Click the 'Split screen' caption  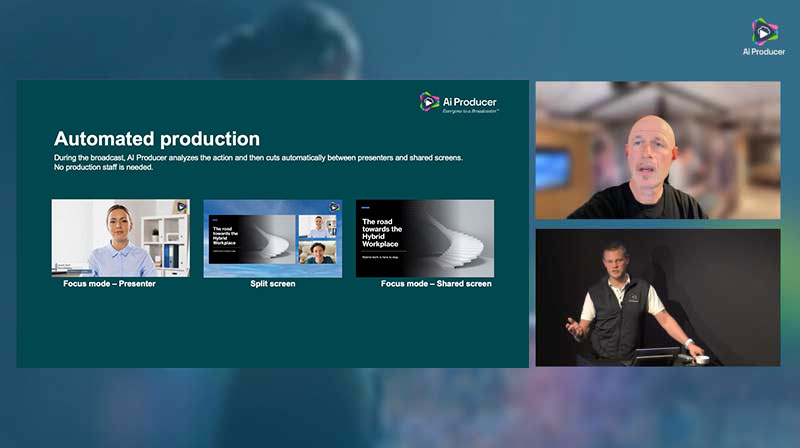point(272,284)
